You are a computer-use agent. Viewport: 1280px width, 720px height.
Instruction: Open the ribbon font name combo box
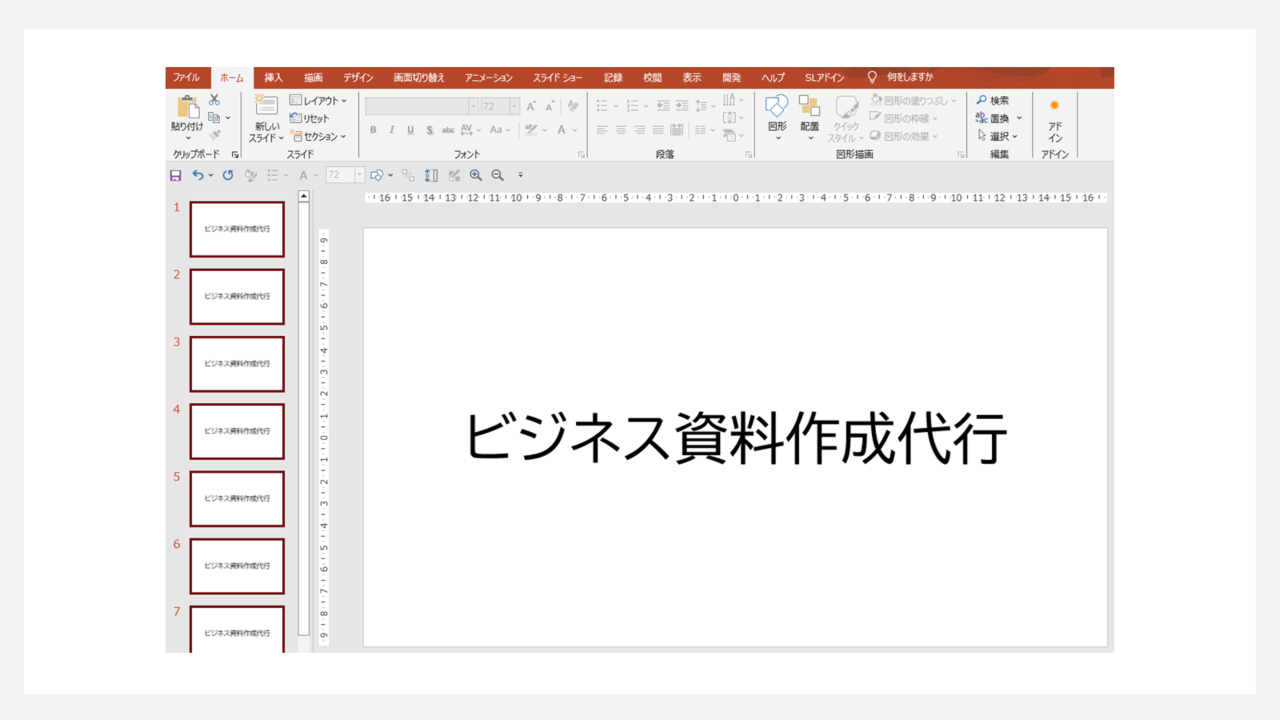tap(422, 106)
